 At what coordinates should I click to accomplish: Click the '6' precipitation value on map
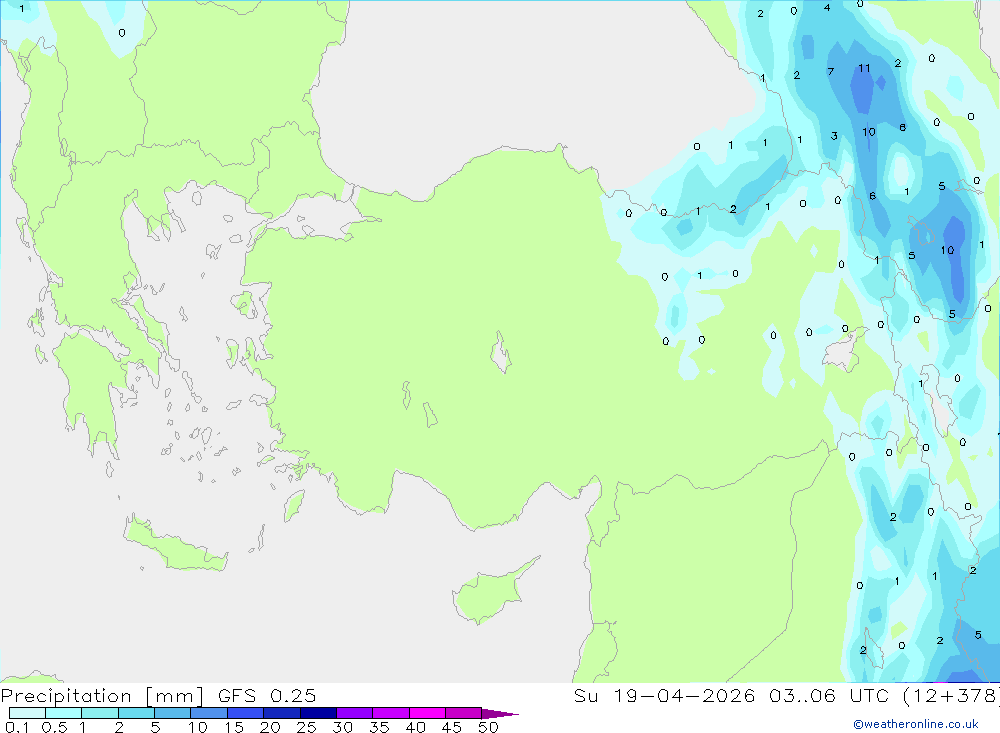872,196
